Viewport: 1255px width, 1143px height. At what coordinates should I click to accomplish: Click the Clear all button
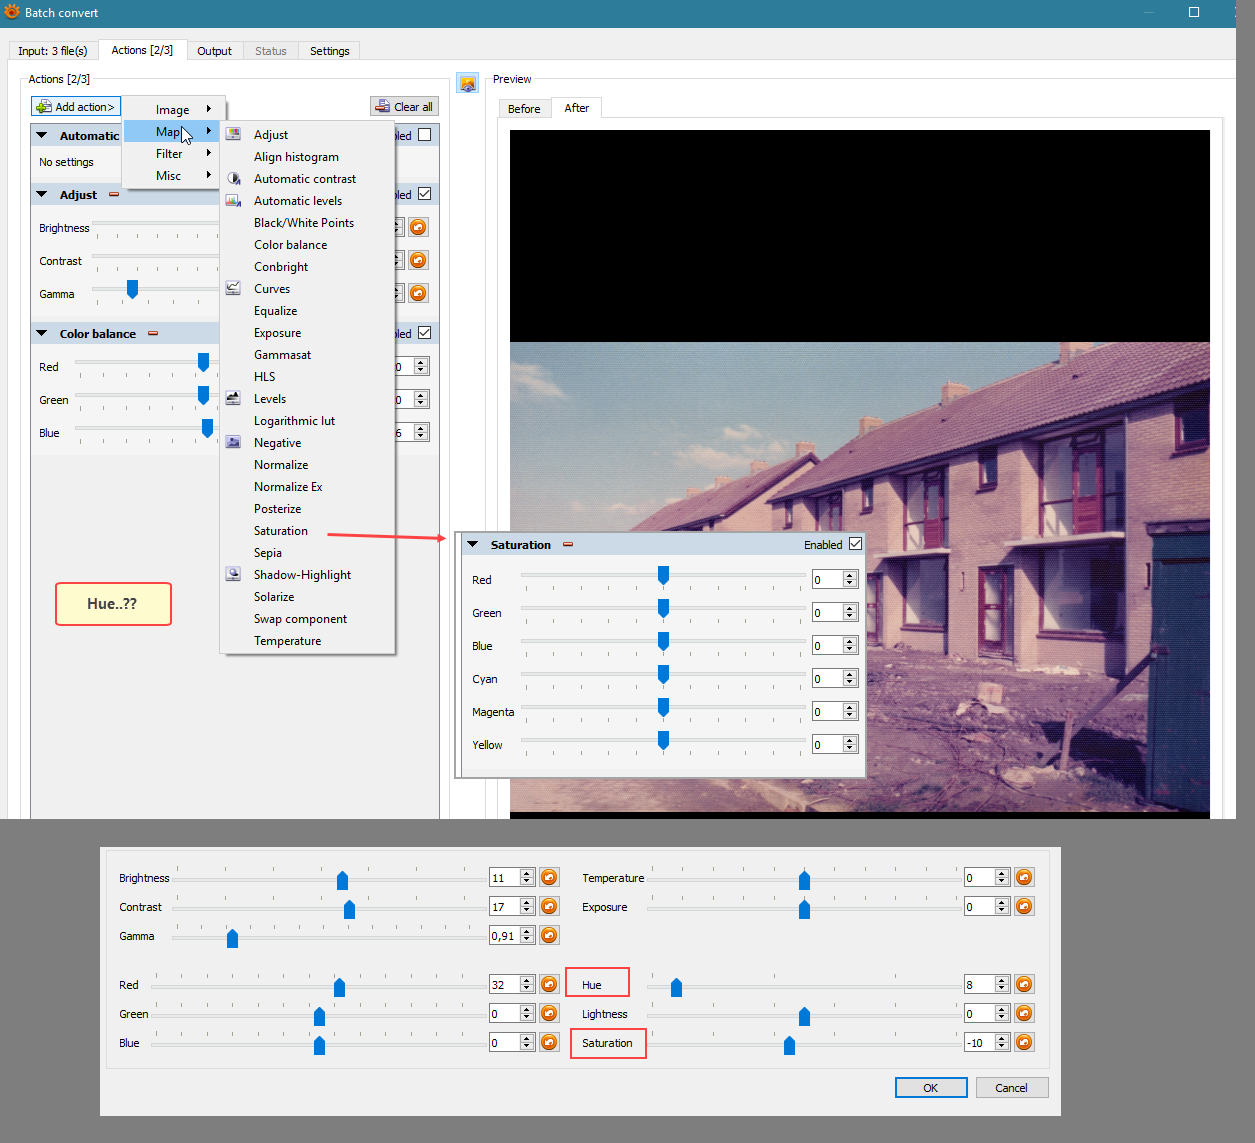point(404,107)
